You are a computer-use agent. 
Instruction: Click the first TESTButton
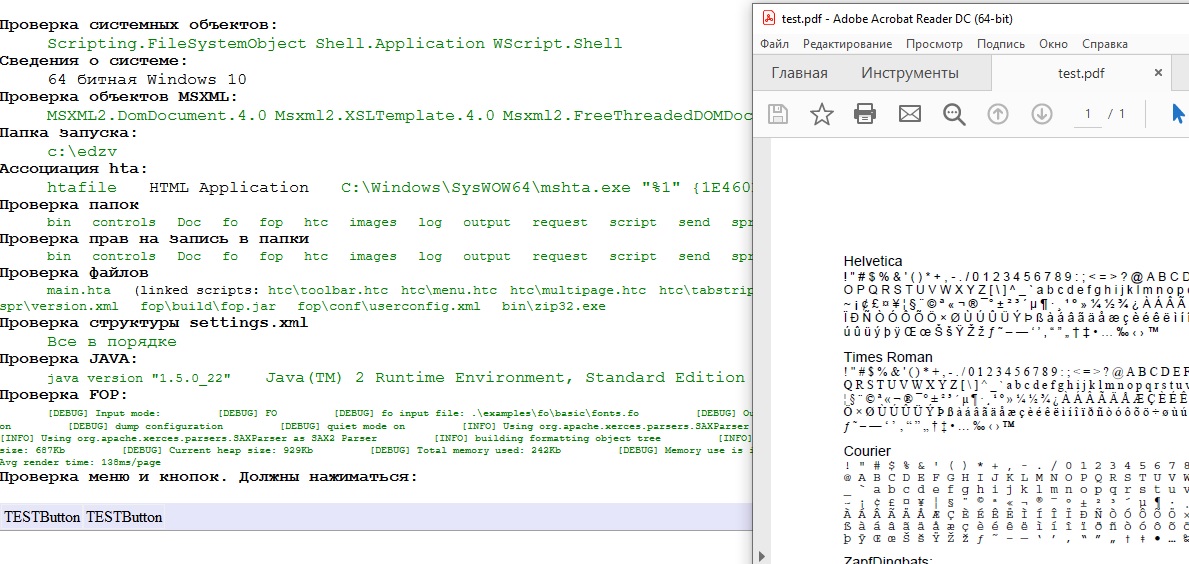pyautogui.click(x=42, y=518)
